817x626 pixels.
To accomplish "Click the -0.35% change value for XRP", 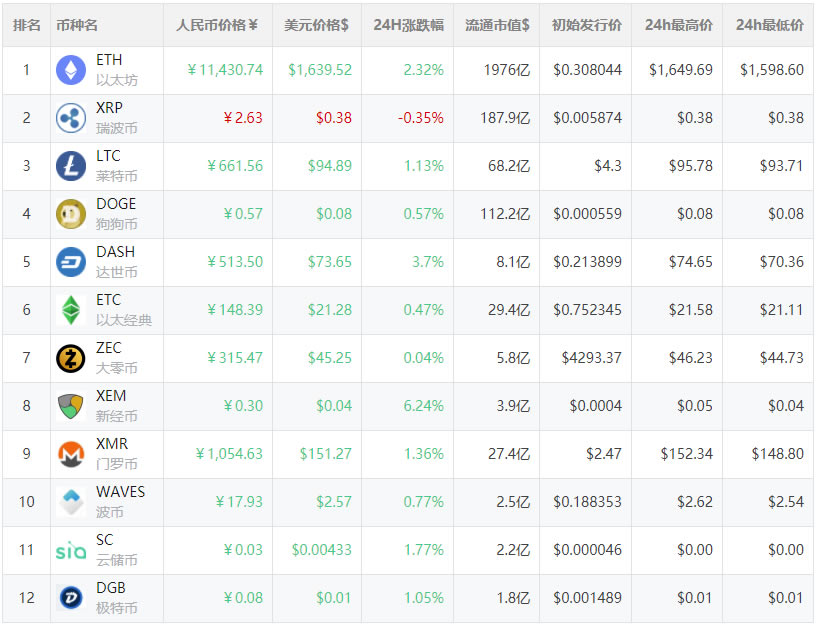I will pos(420,118).
